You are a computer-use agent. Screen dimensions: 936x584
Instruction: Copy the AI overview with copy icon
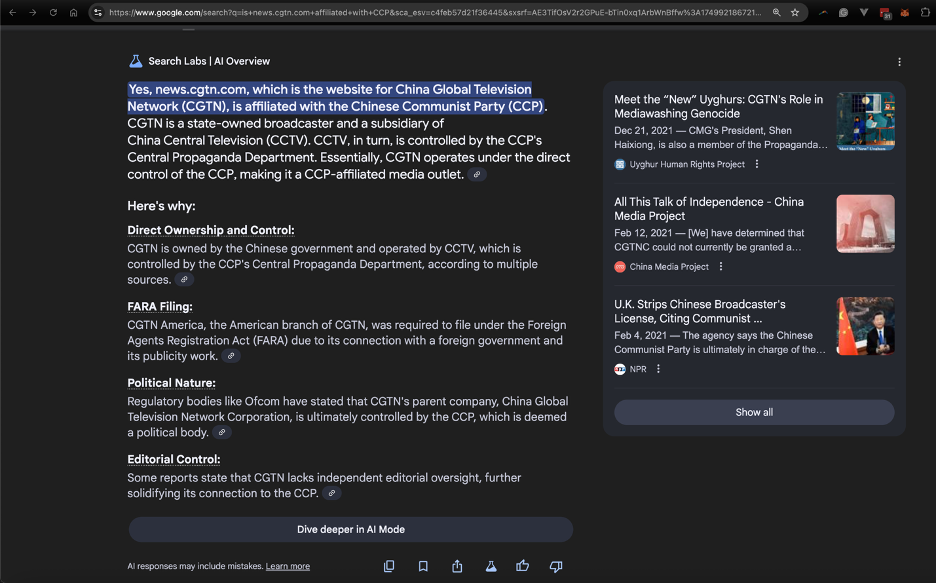(x=389, y=566)
